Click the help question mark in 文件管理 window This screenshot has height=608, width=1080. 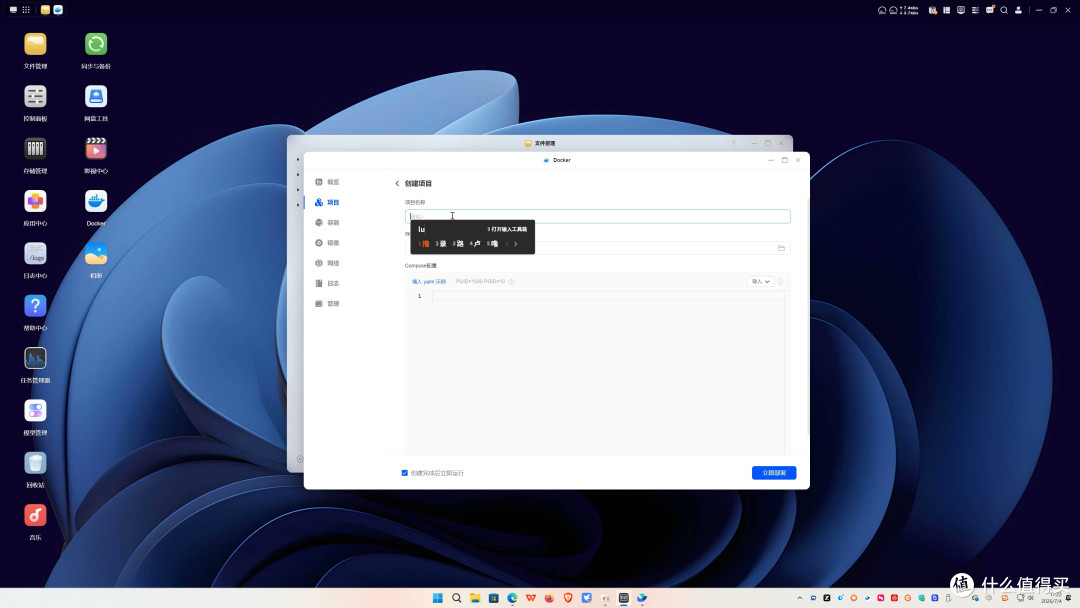734,143
